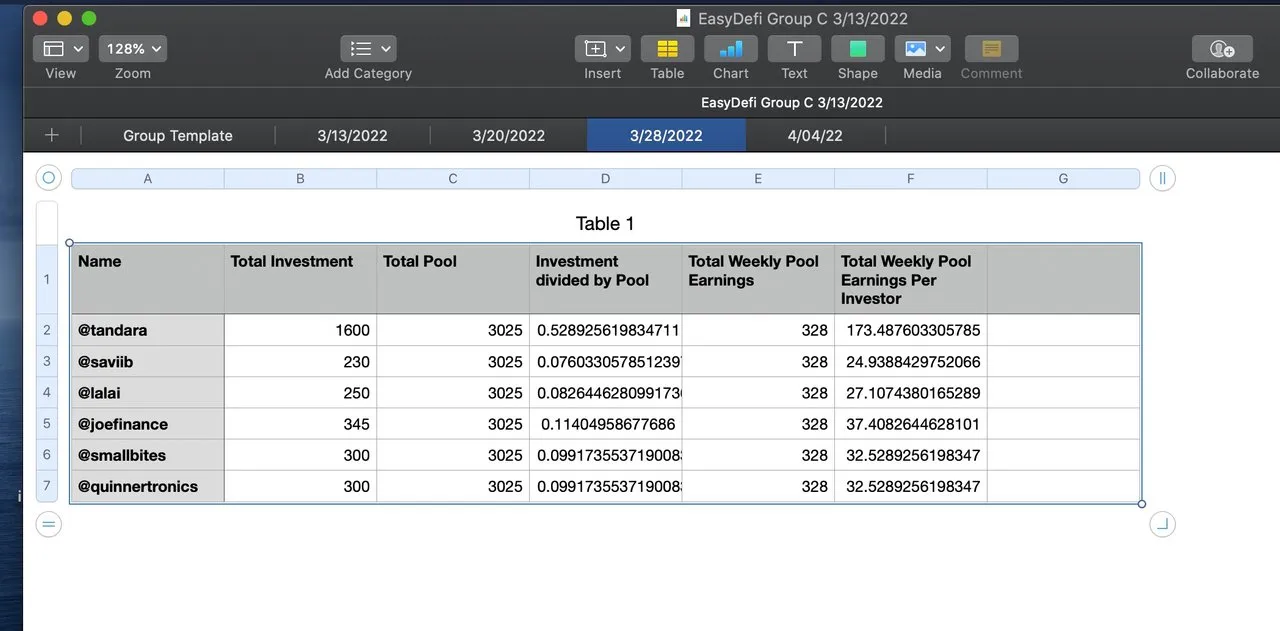Click the 0.11404958677686 ratio cell
This screenshot has width=1280, height=631.
click(x=605, y=423)
